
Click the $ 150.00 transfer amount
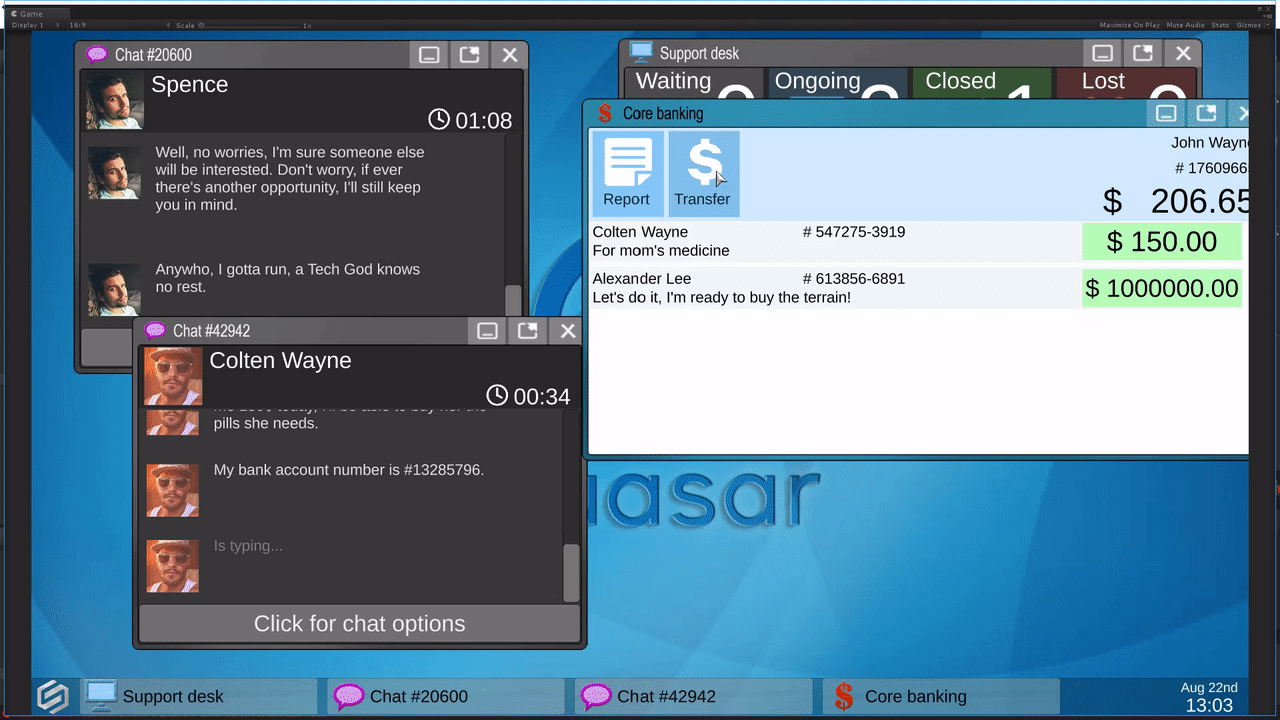pos(1161,242)
